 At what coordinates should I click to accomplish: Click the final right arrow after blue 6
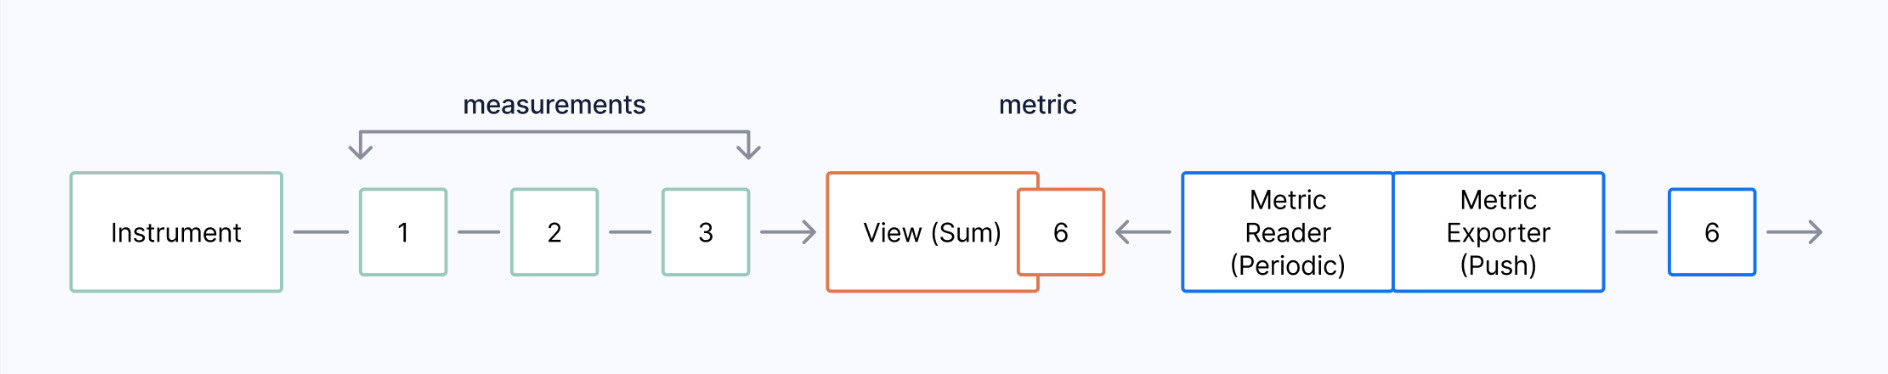(x=1794, y=232)
